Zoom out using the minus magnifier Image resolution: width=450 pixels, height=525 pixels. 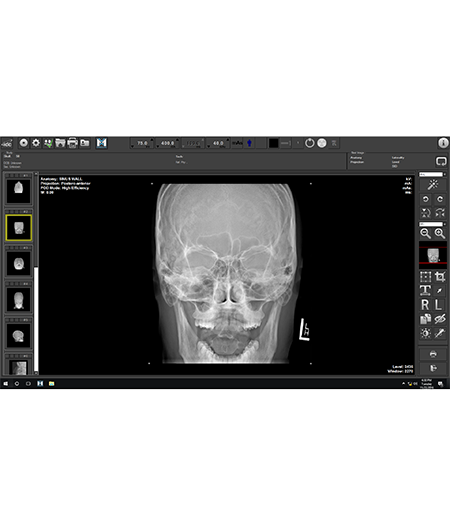click(x=426, y=233)
